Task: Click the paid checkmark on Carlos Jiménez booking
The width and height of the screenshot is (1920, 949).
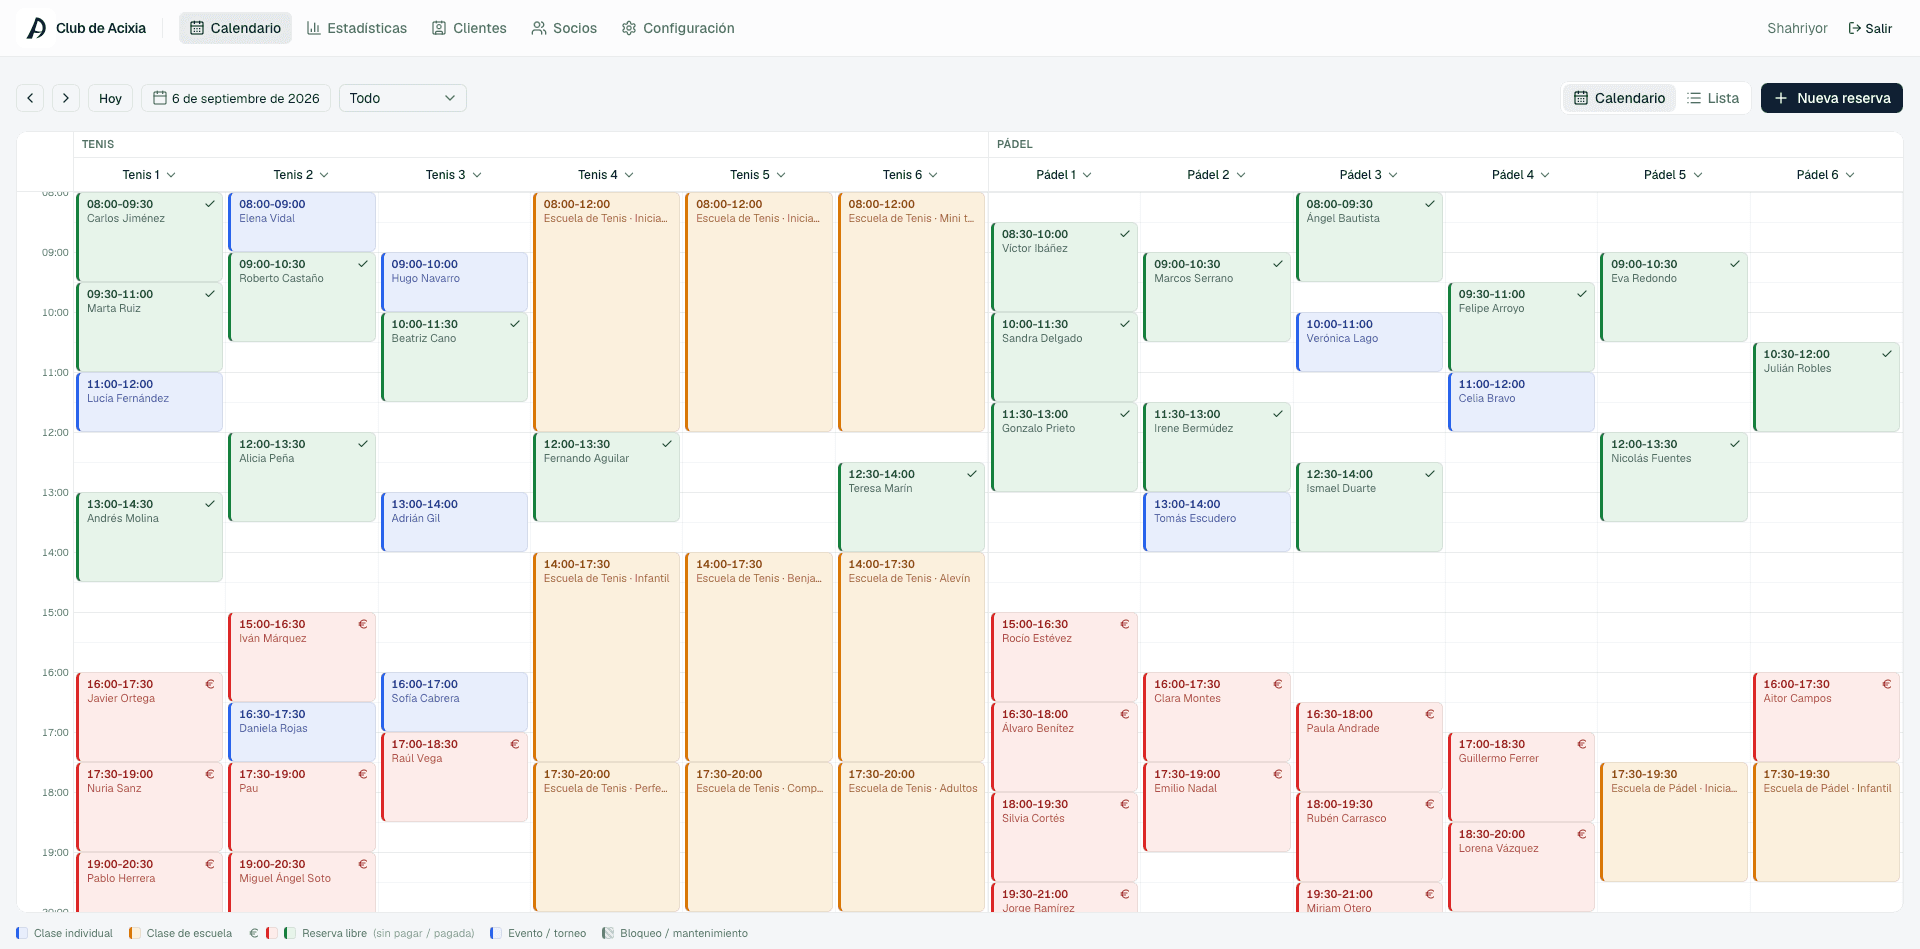Action: tap(210, 204)
